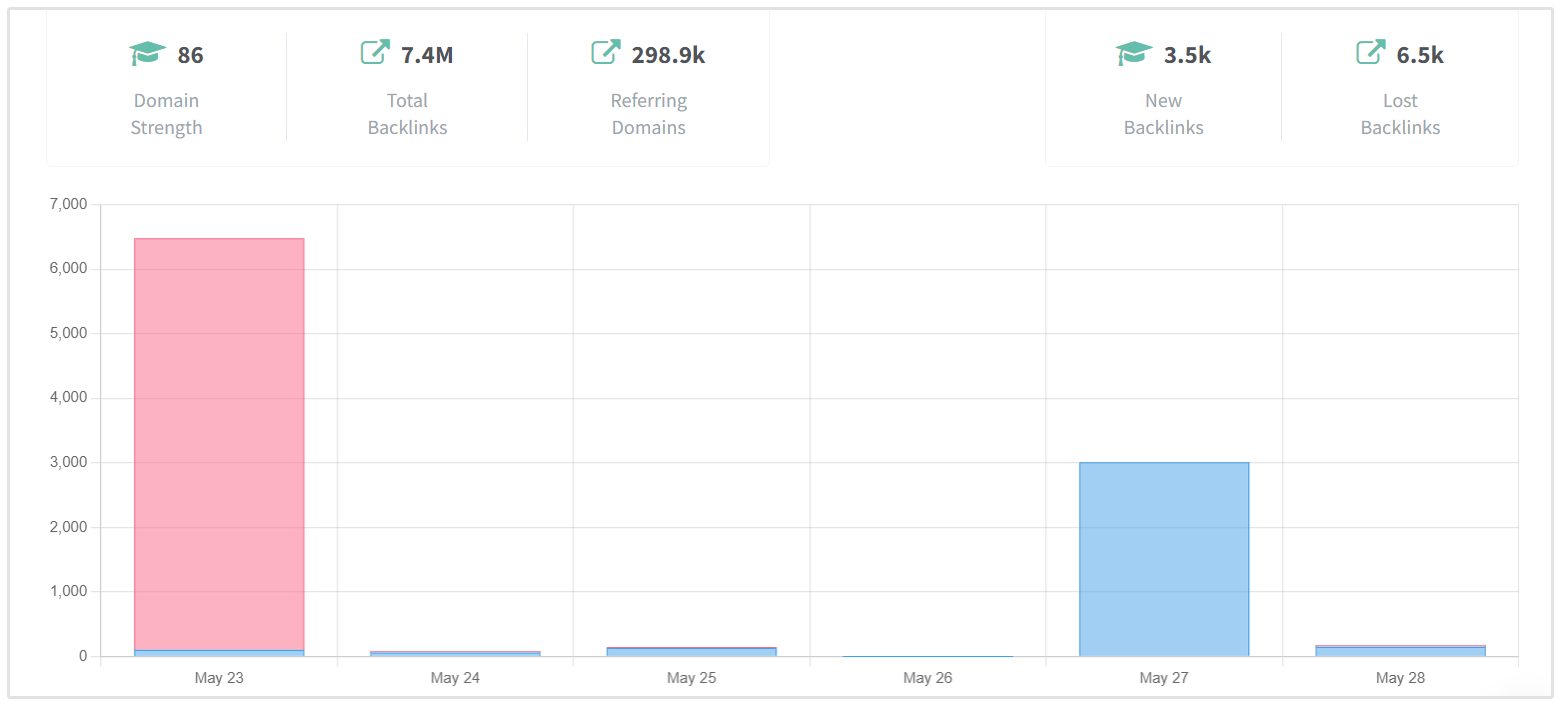Select the 7.4M total backlinks figure
Image resolution: width=1561 pixels, height=706 pixels.
click(427, 55)
